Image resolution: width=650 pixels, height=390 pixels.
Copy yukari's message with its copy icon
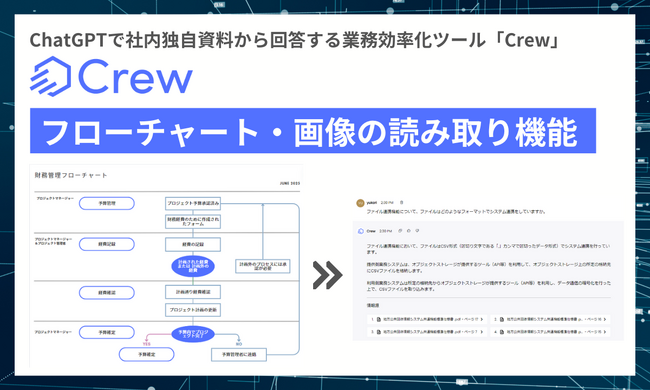402,202
